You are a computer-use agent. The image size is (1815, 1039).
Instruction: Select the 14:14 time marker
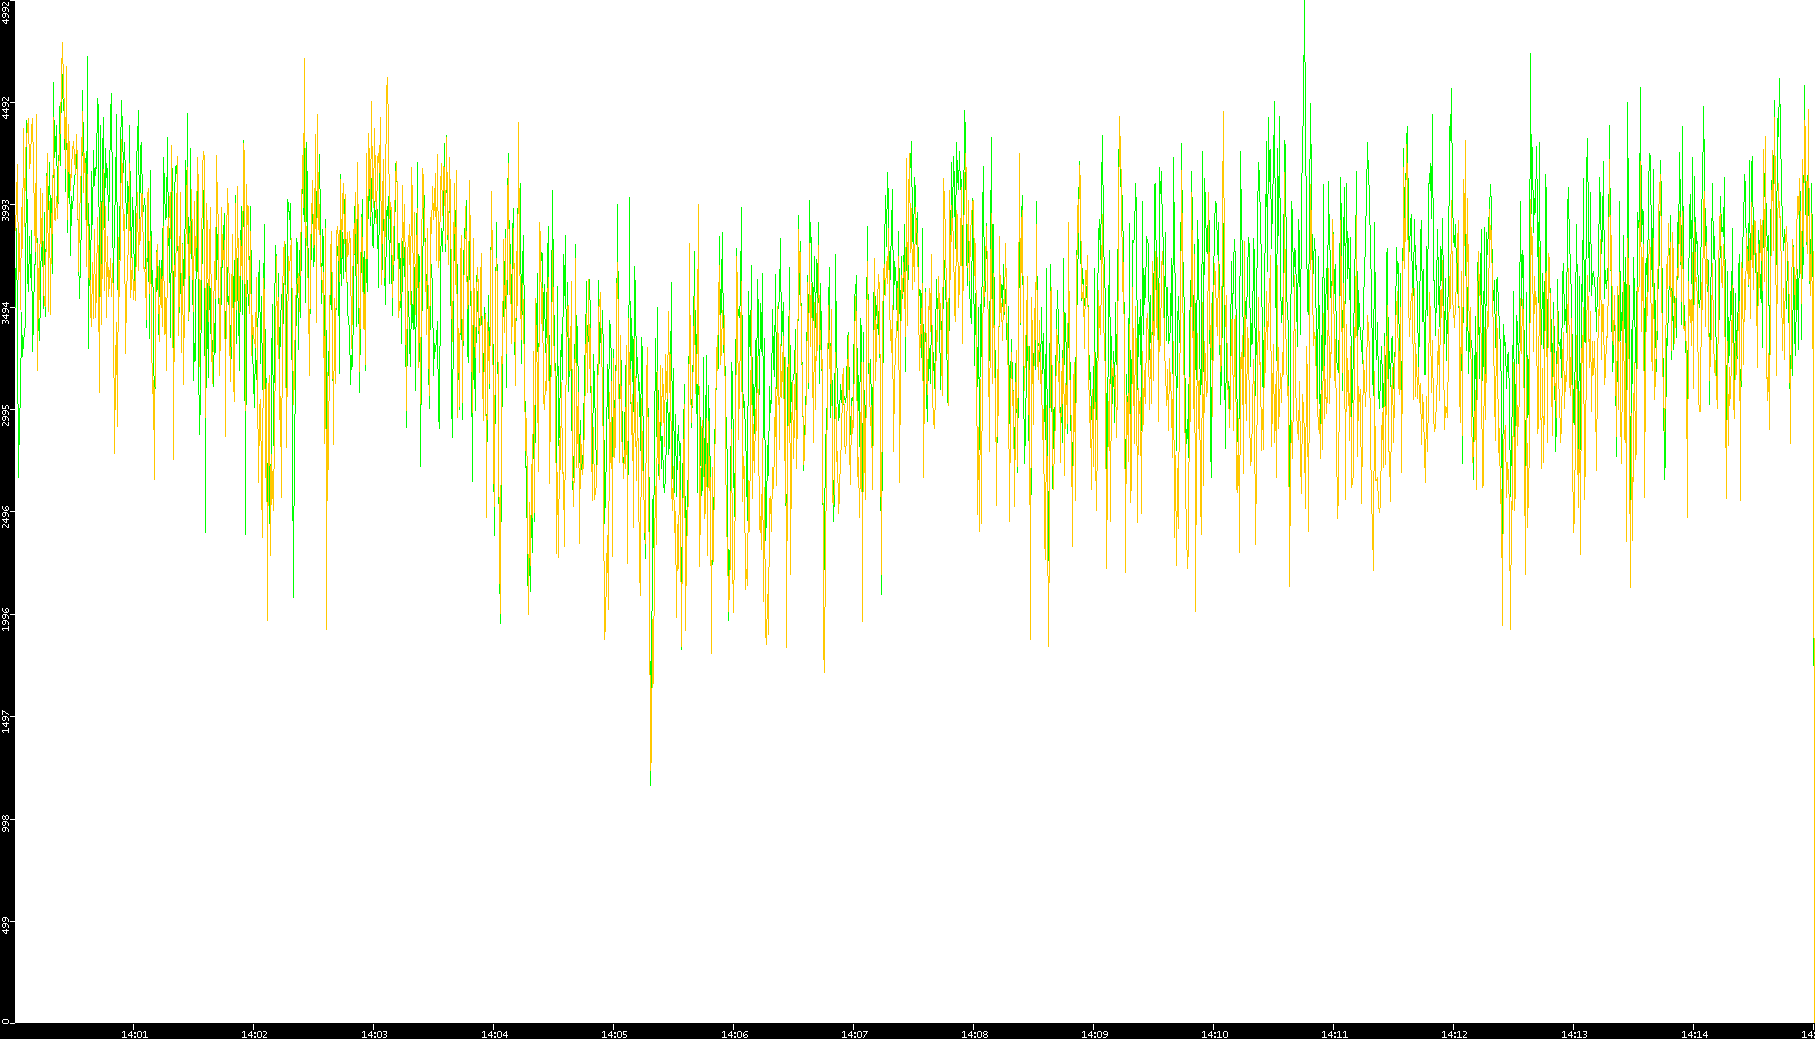1694,1034
